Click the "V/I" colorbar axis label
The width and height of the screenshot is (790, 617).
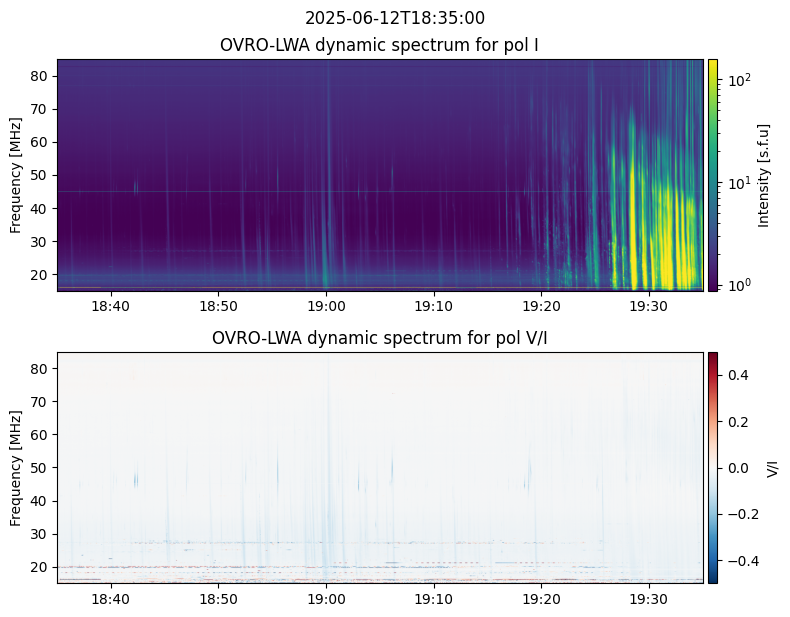pyautogui.click(x=772, y=468)
